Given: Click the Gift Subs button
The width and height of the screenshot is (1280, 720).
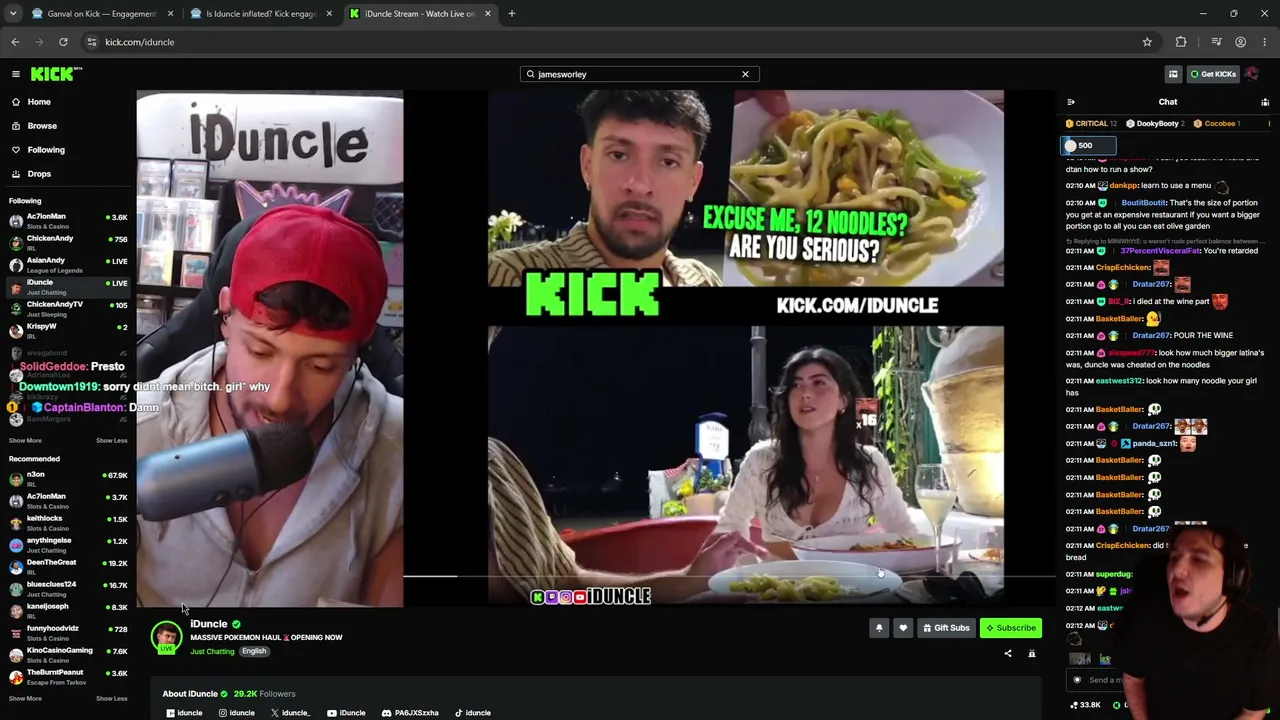Looking at the screenshot, I should [946, 628].
